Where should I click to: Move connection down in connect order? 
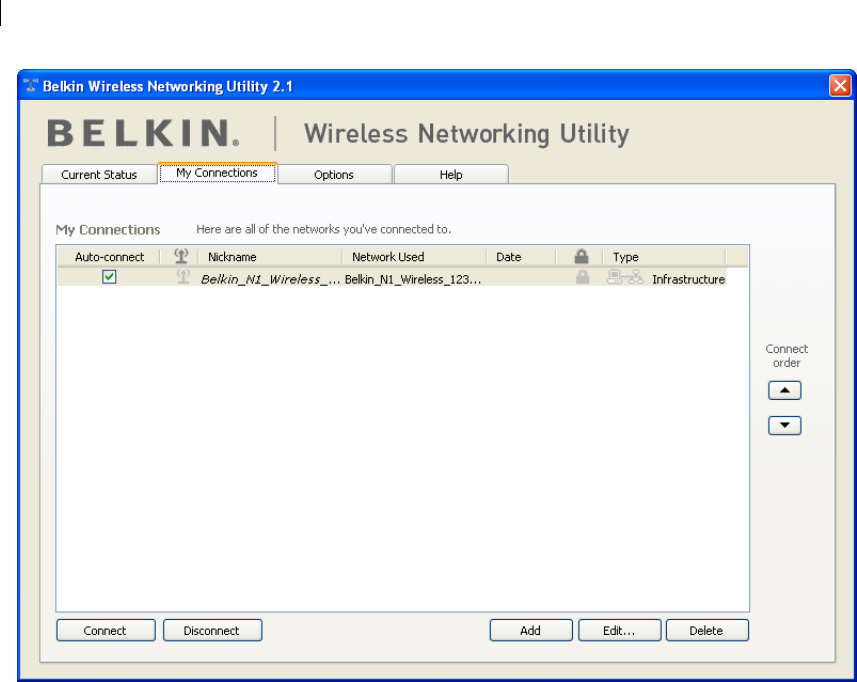(x=784, y=425)
